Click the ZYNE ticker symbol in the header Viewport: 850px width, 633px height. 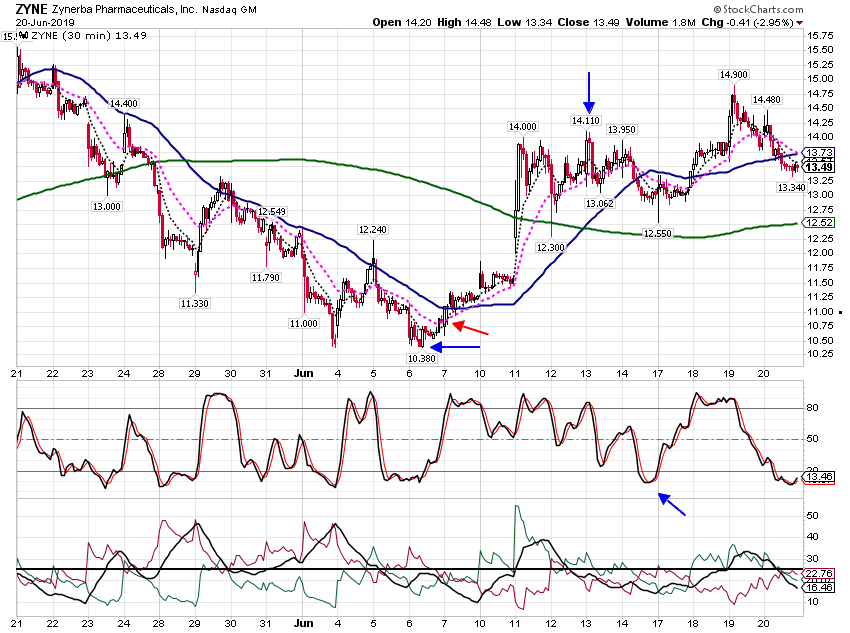31,9
